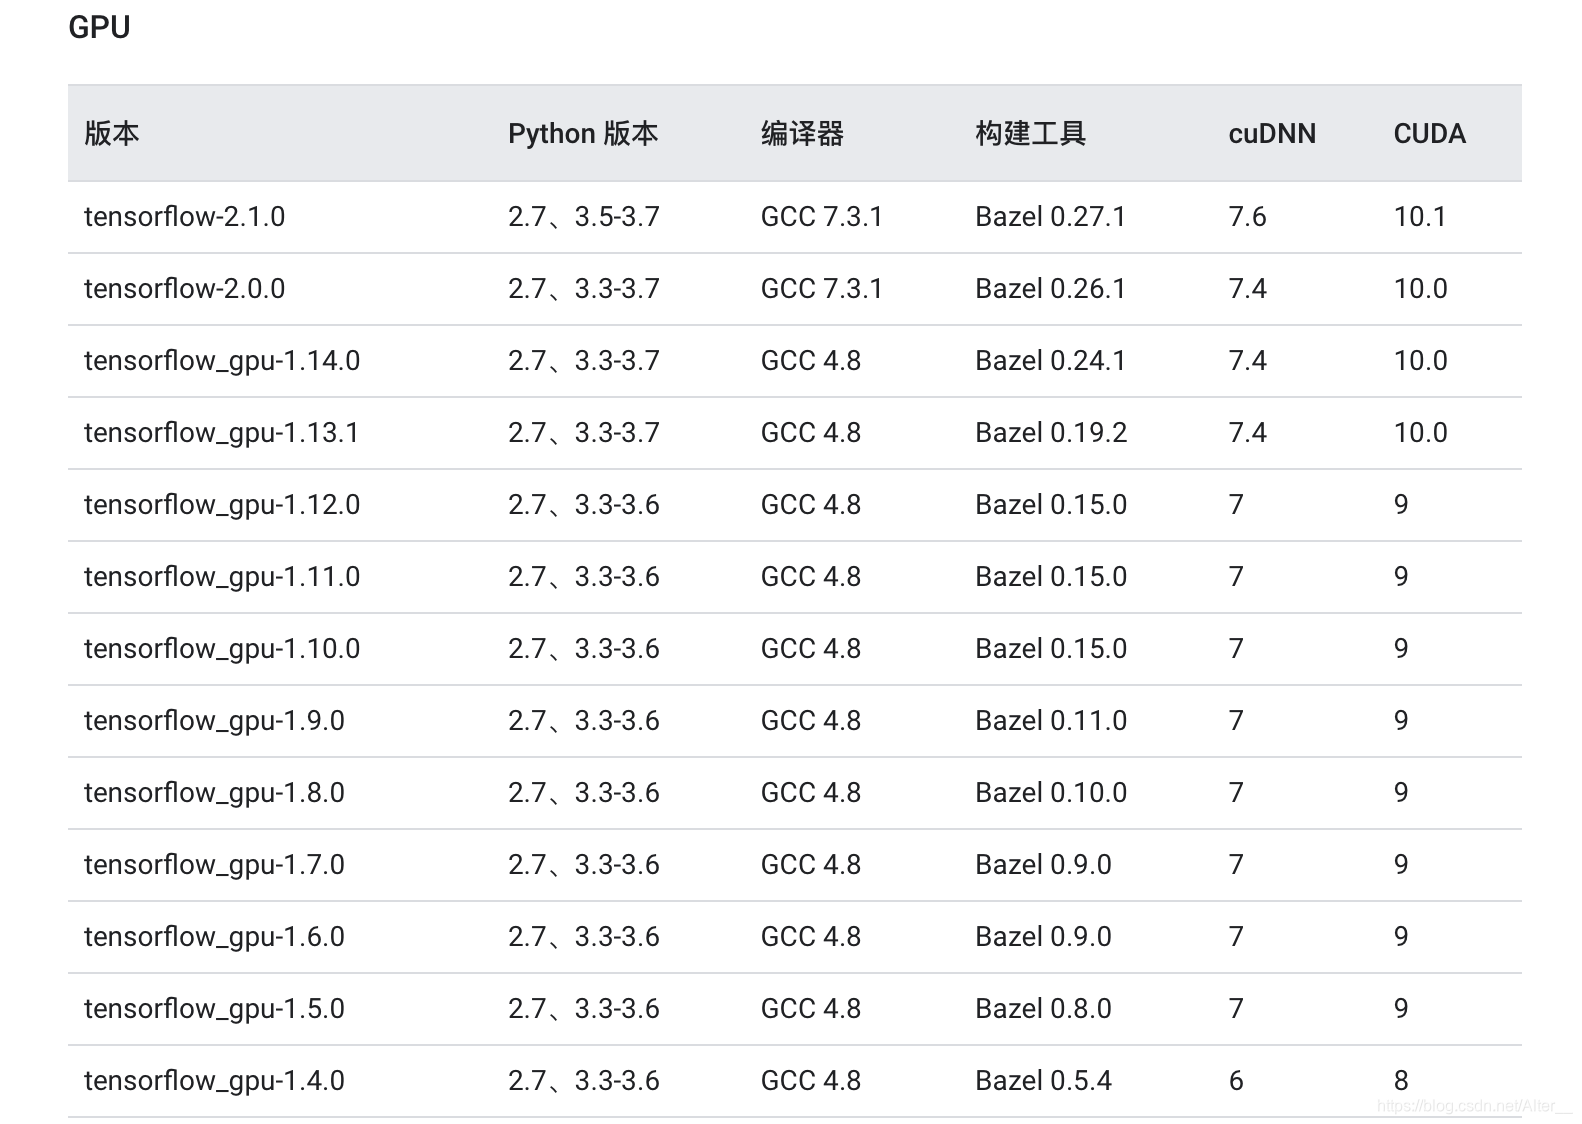Click CUDA 10.0 in tensorflow-2.0.0 row

[1421, 289]
